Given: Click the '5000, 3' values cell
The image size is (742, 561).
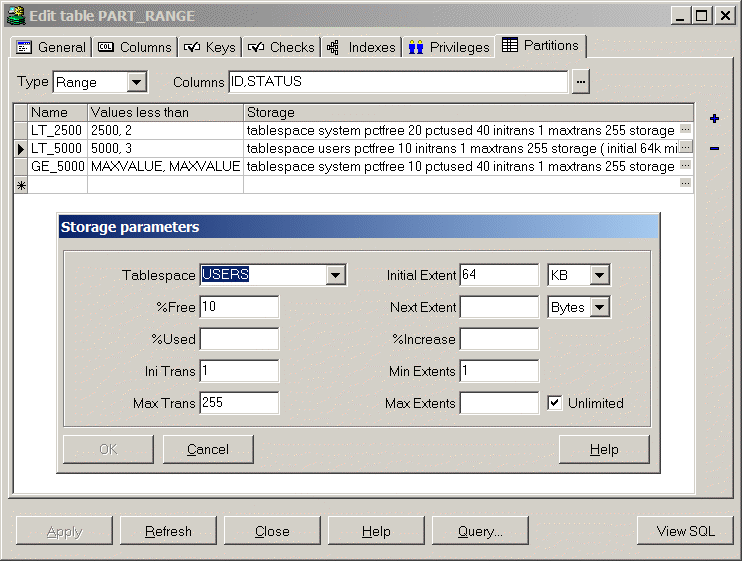Looking at the screenshot, I should pyautogui.click(x=166, y=149).
